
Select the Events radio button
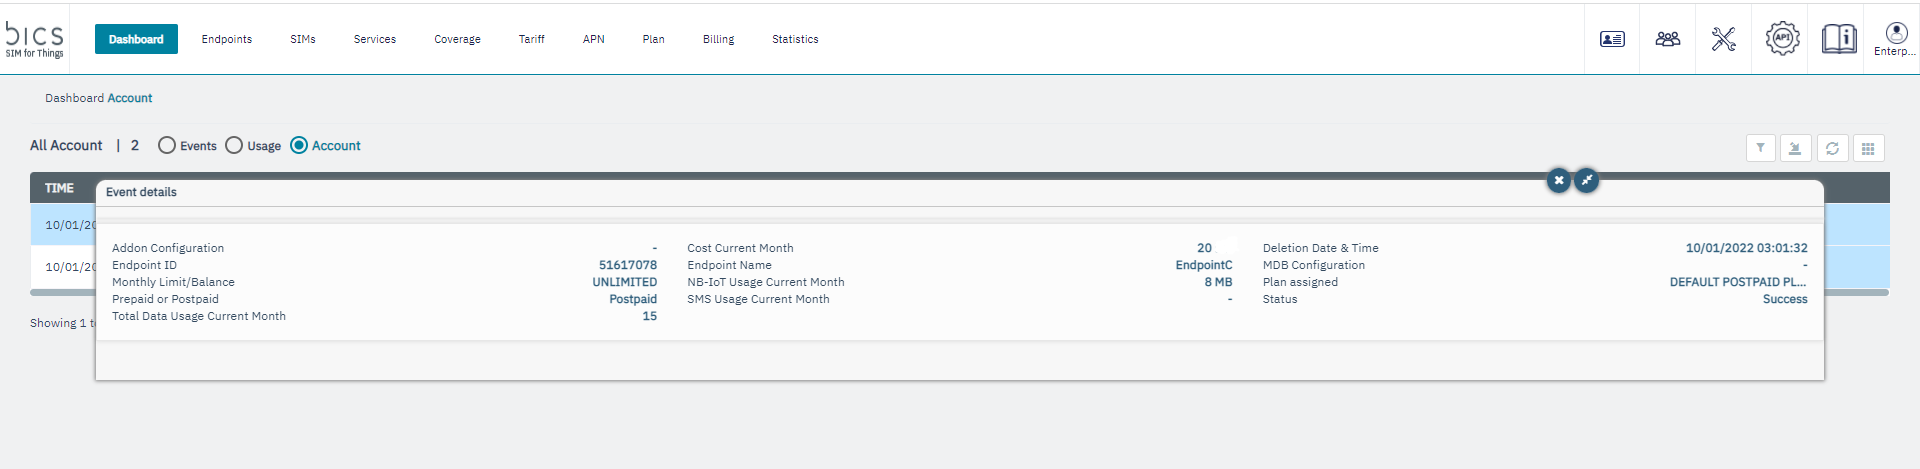click(167, 146)
